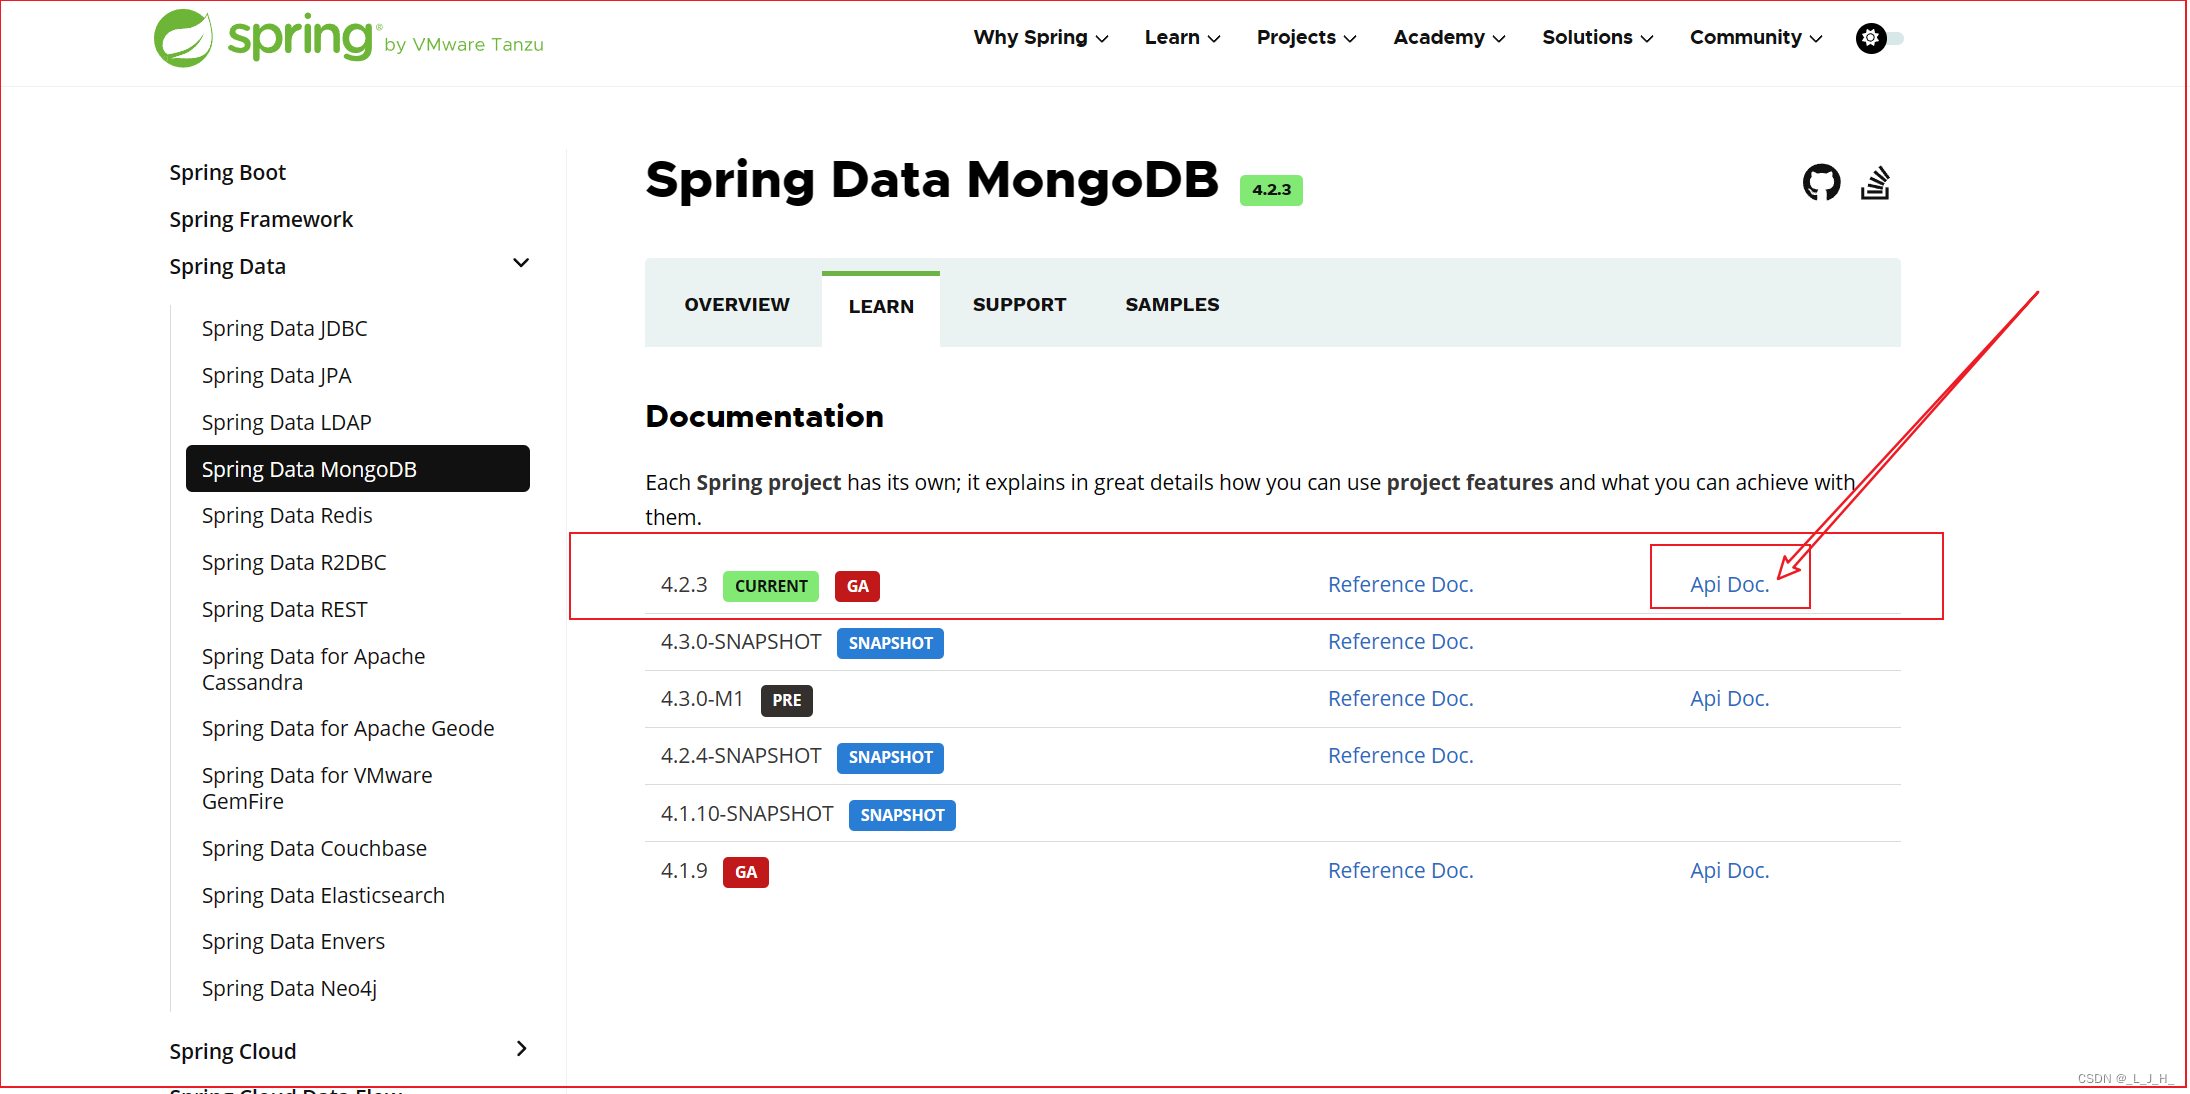Open the Stack Overflow icon

pos(1875,183)
